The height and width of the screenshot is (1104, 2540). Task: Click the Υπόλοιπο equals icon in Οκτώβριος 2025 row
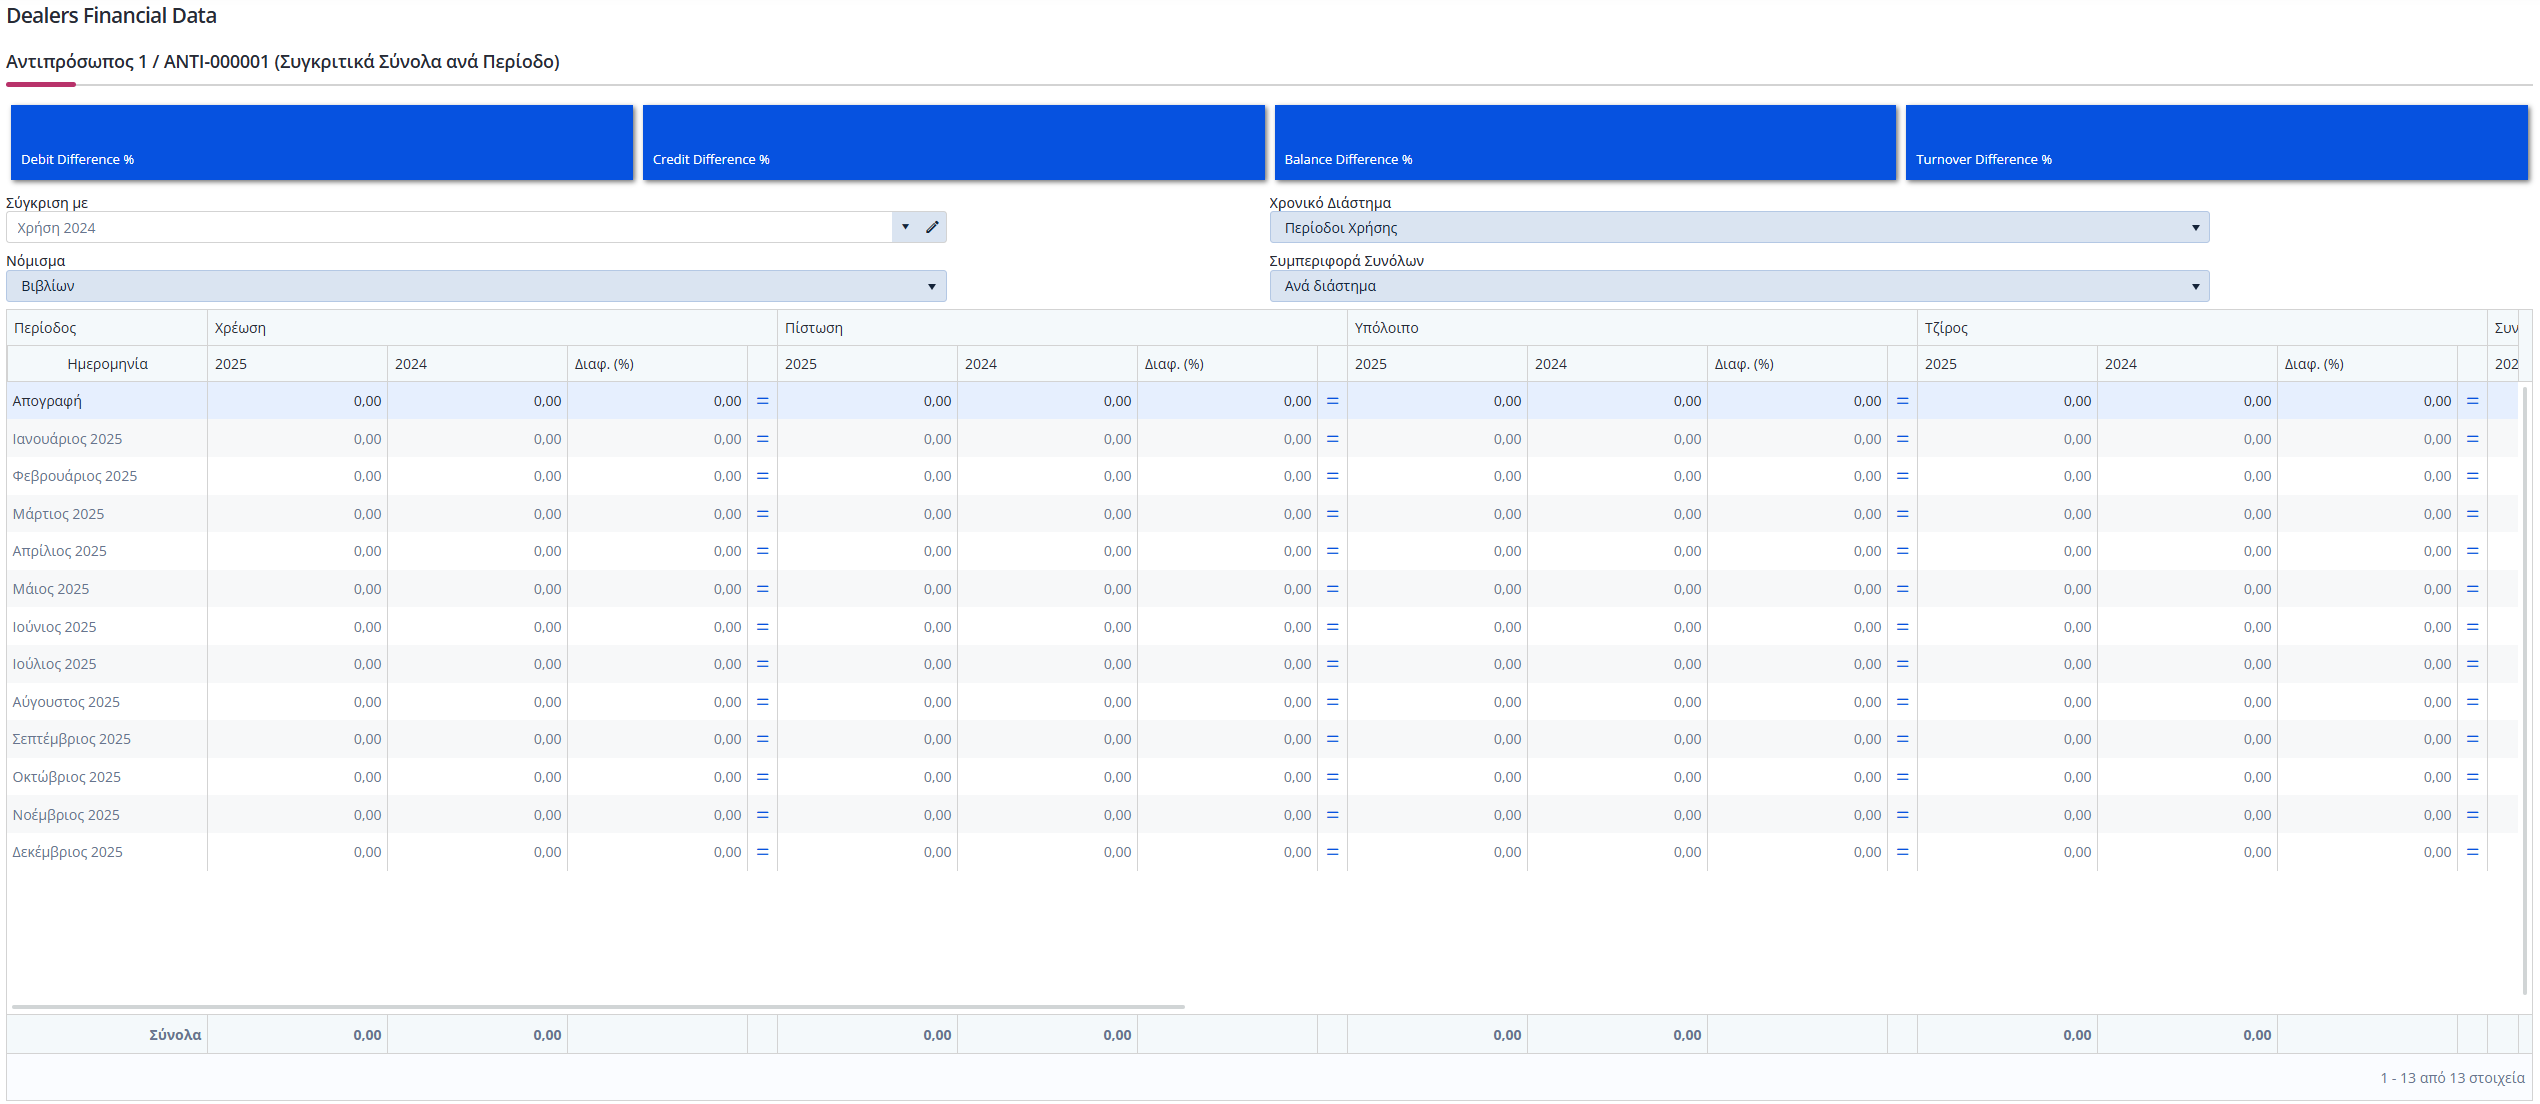tap(1902, 777)
